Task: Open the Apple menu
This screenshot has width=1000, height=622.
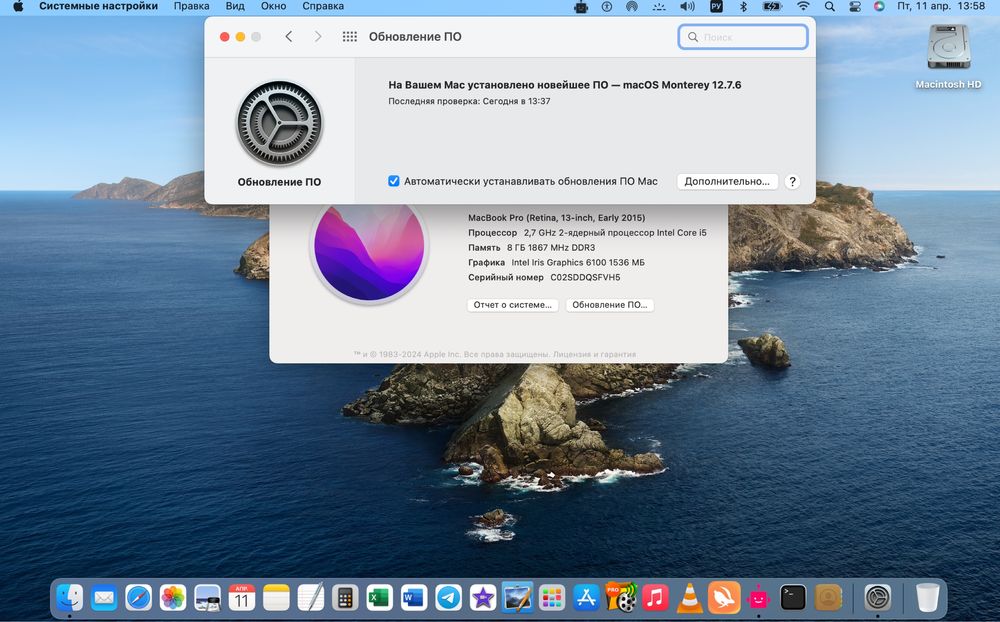Action: (x=18, y=6)
